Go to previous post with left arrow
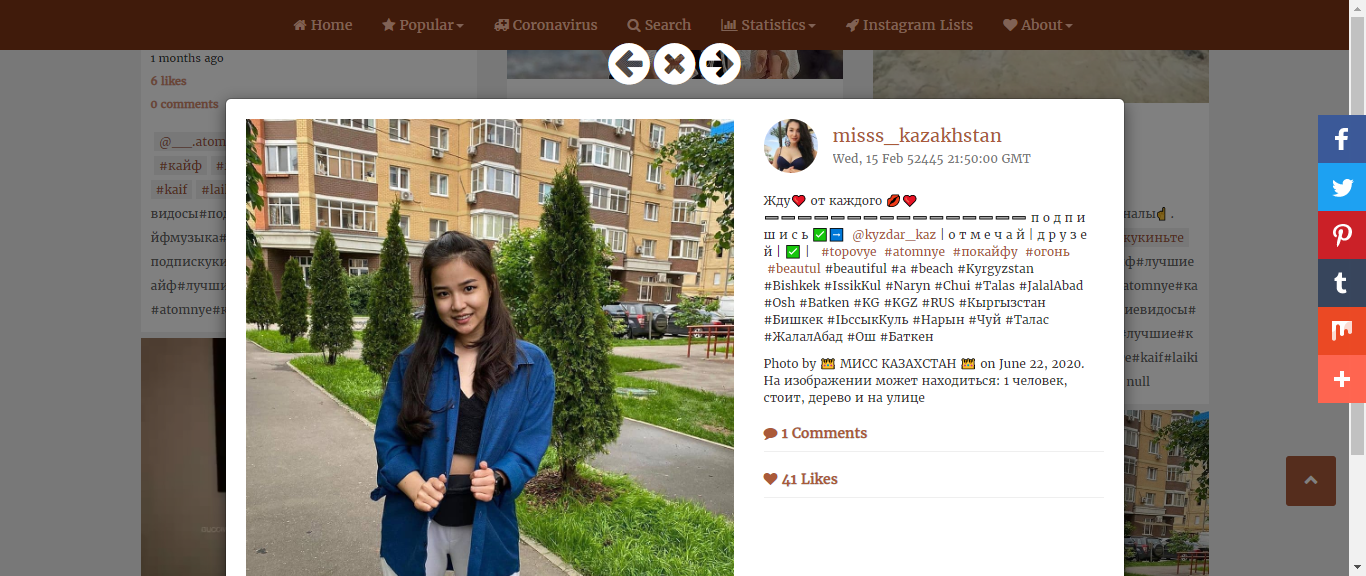This screenshot has width=1366, height=576. click(629, 64)
